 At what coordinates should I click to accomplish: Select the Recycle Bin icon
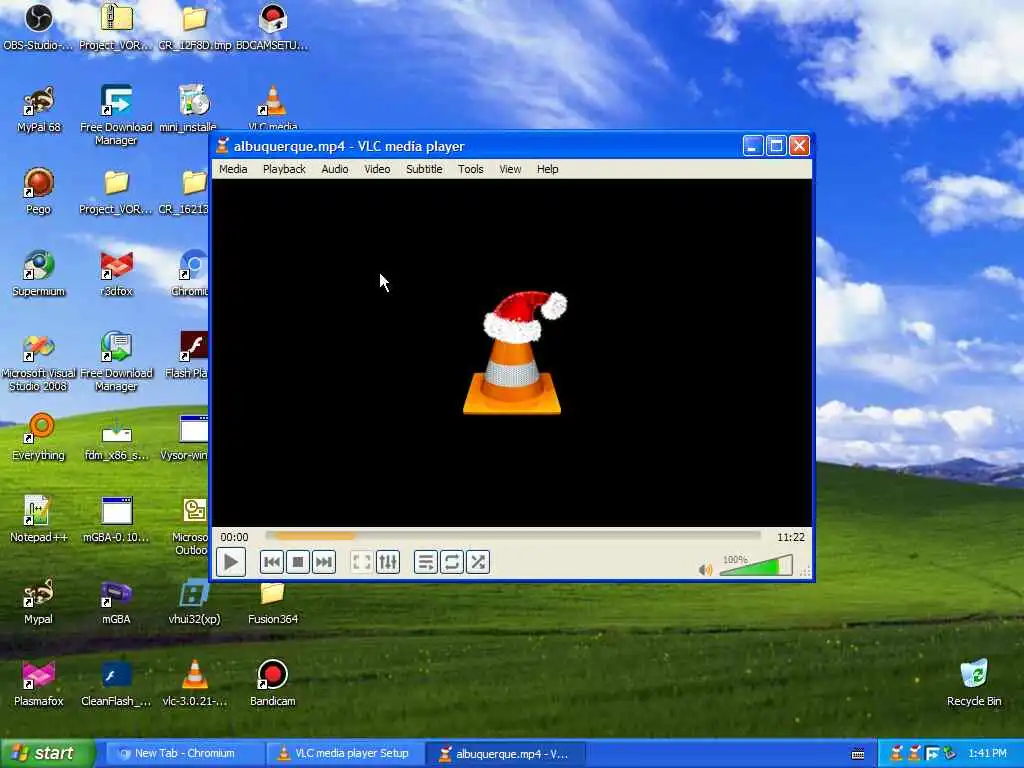tap(974, 683)
